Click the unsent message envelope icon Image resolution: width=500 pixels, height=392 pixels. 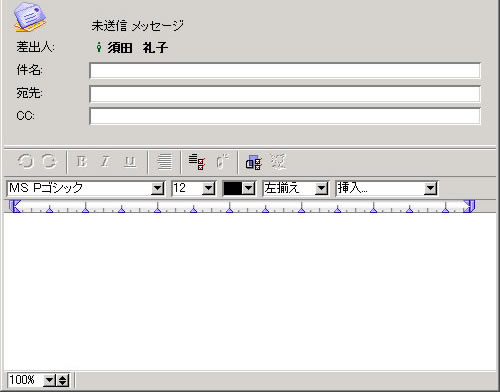(x=29, y=17)
